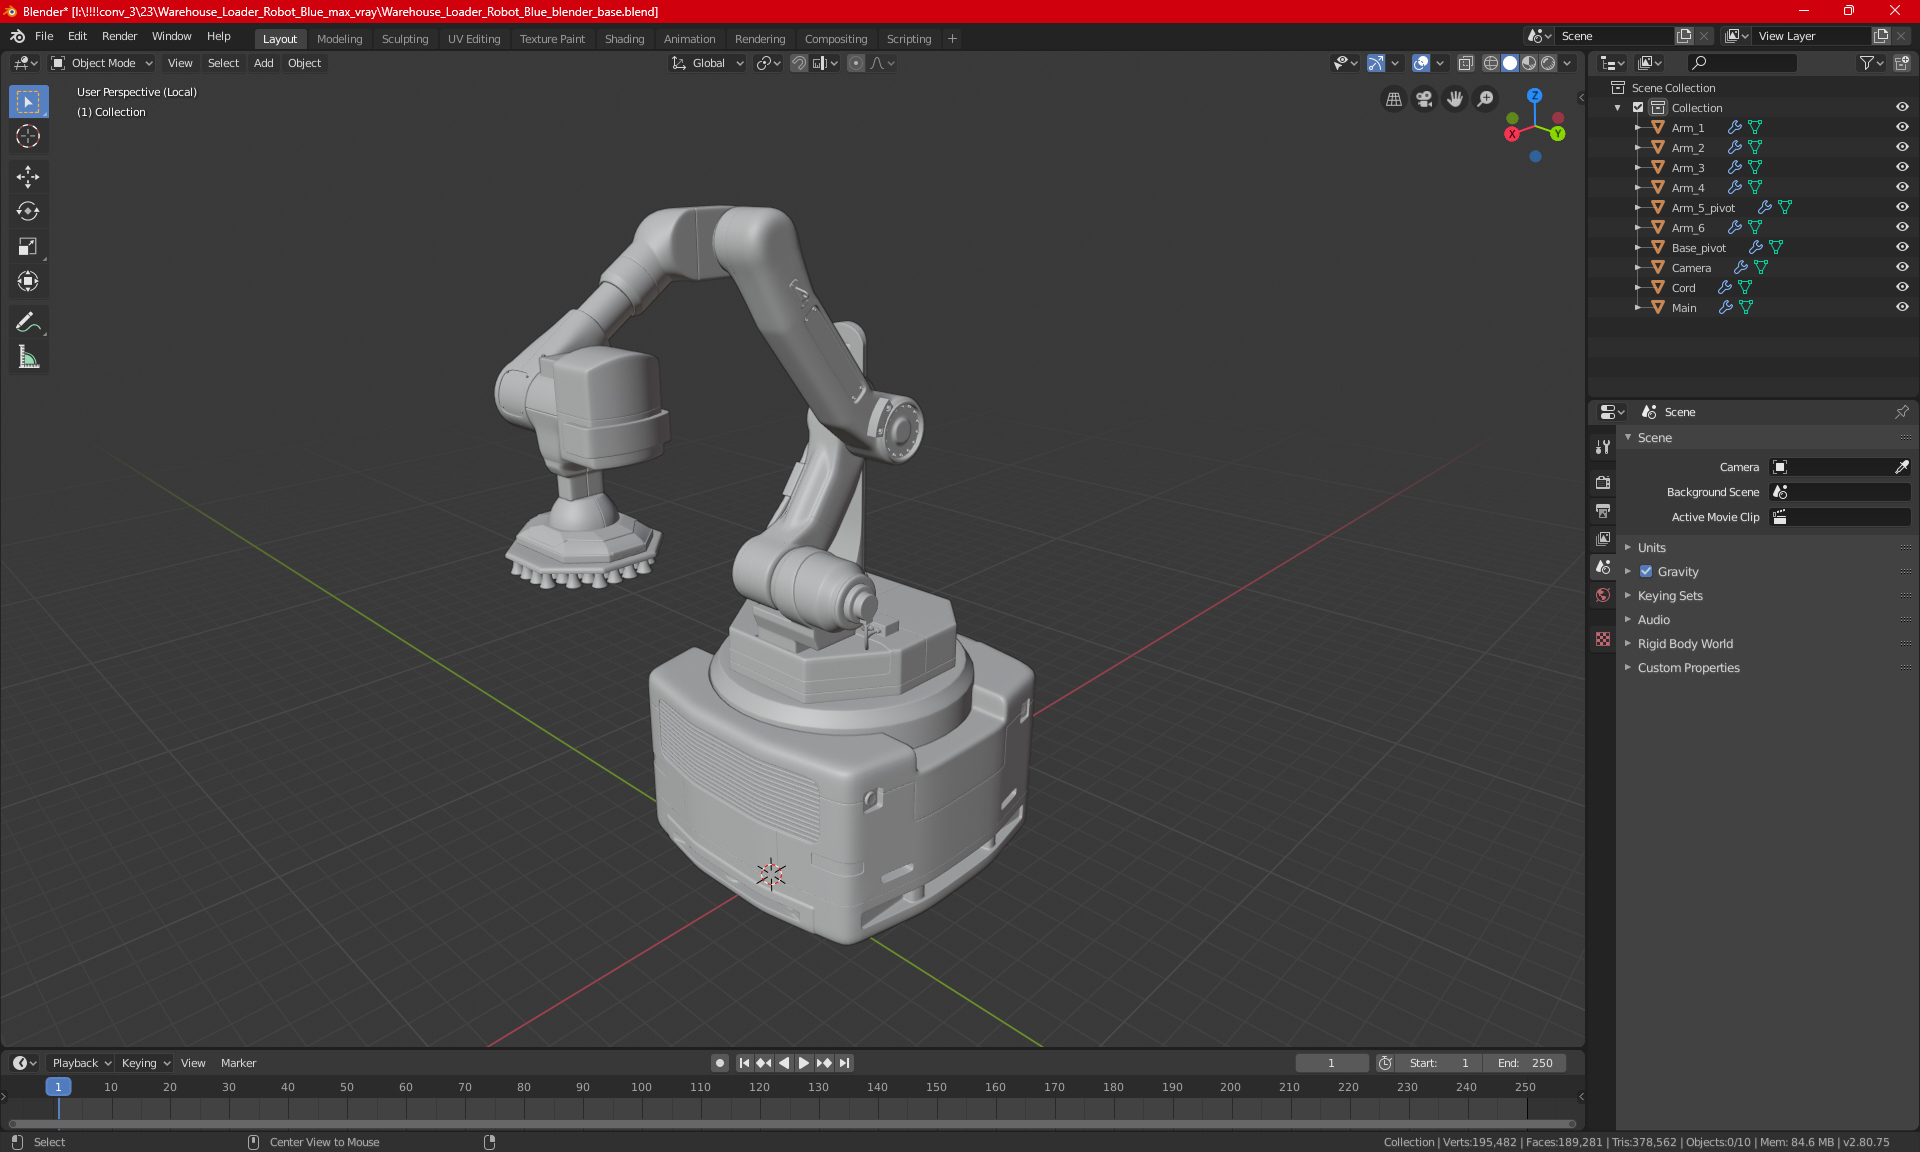Open the Playback dropdown
The height and width of the screenshot is (1152, 1920).
click(x=81, y=1063)
